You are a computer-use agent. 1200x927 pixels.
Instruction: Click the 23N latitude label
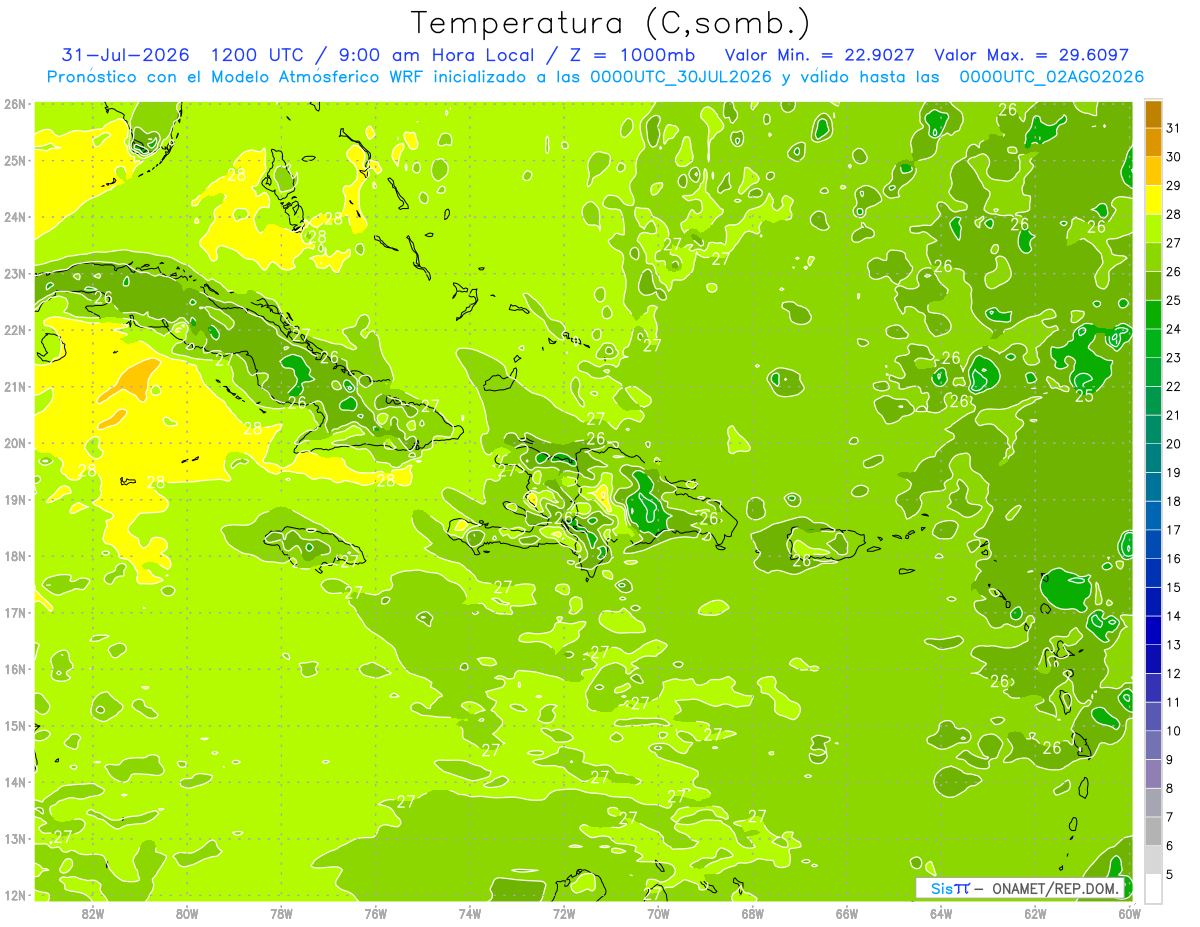(15, 273)
